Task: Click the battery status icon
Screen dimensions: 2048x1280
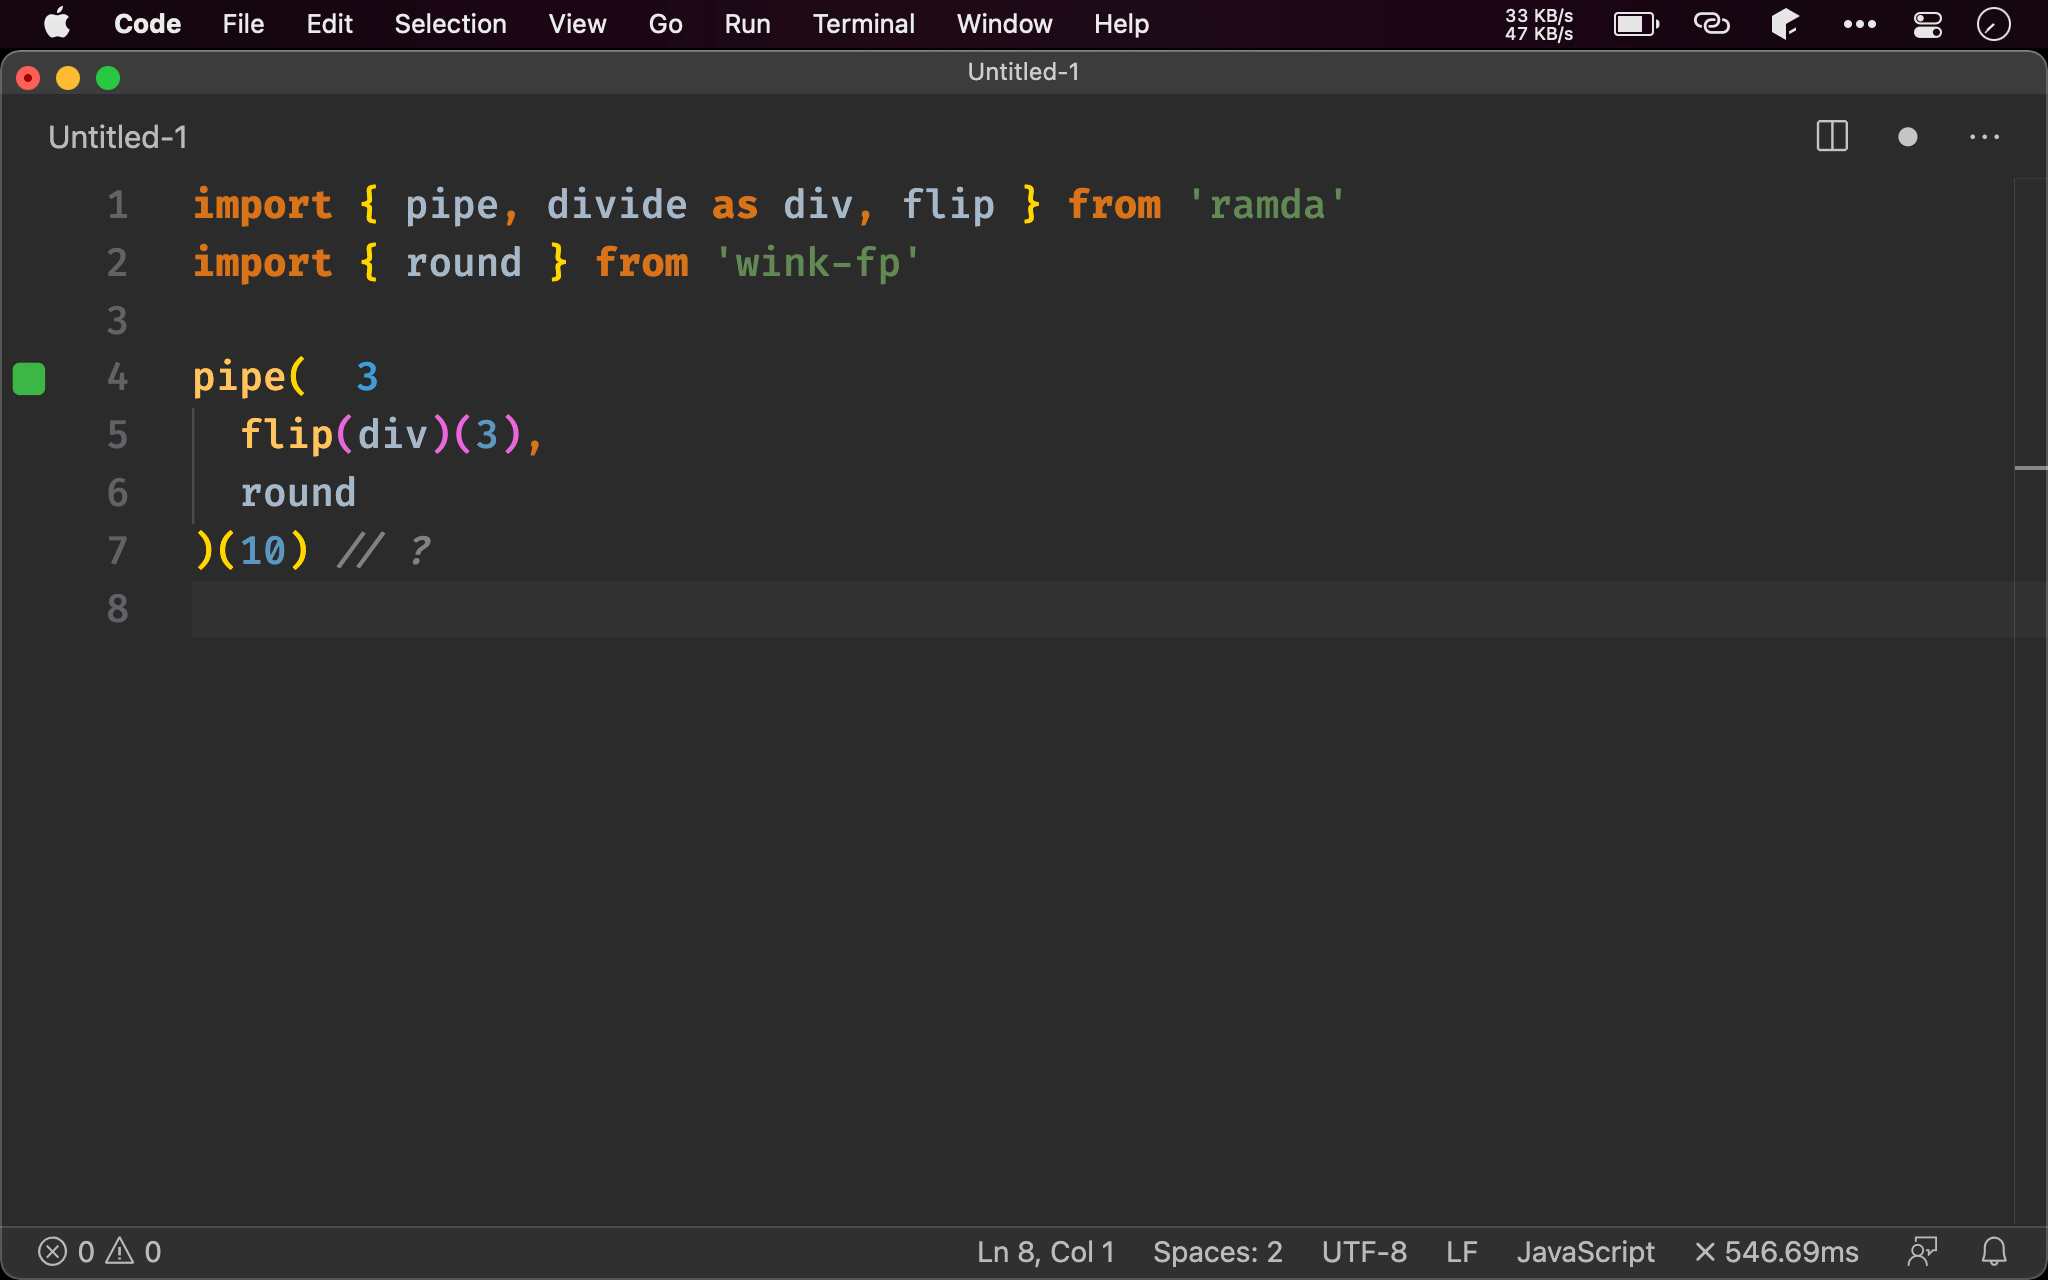Action: [1636, 23]
